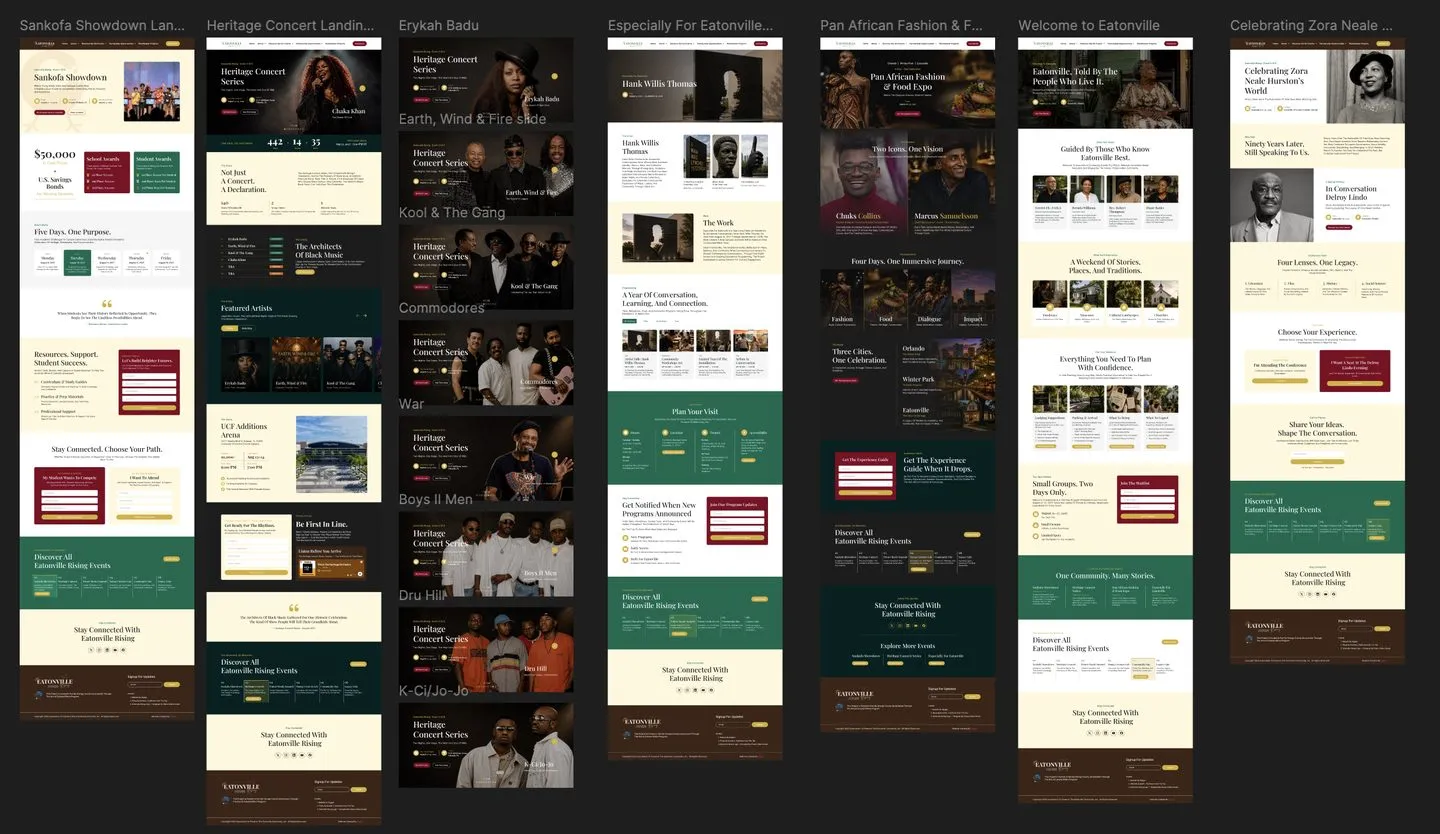Click 'A Weekend Of Stories, Places, And Traditions.'

[x=1105, y=266]
